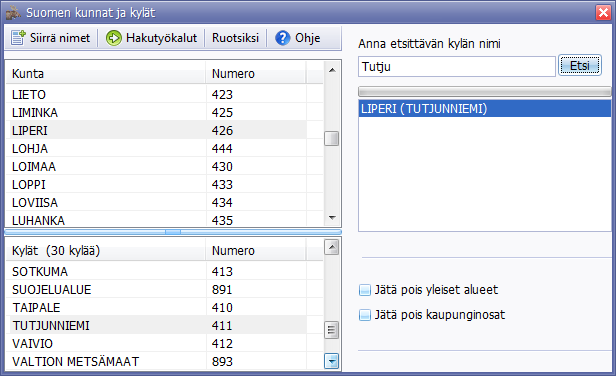Click the blue Ohje question mark icon
The height and width of the screenshot is (376, 616).
tap(282, 38)
